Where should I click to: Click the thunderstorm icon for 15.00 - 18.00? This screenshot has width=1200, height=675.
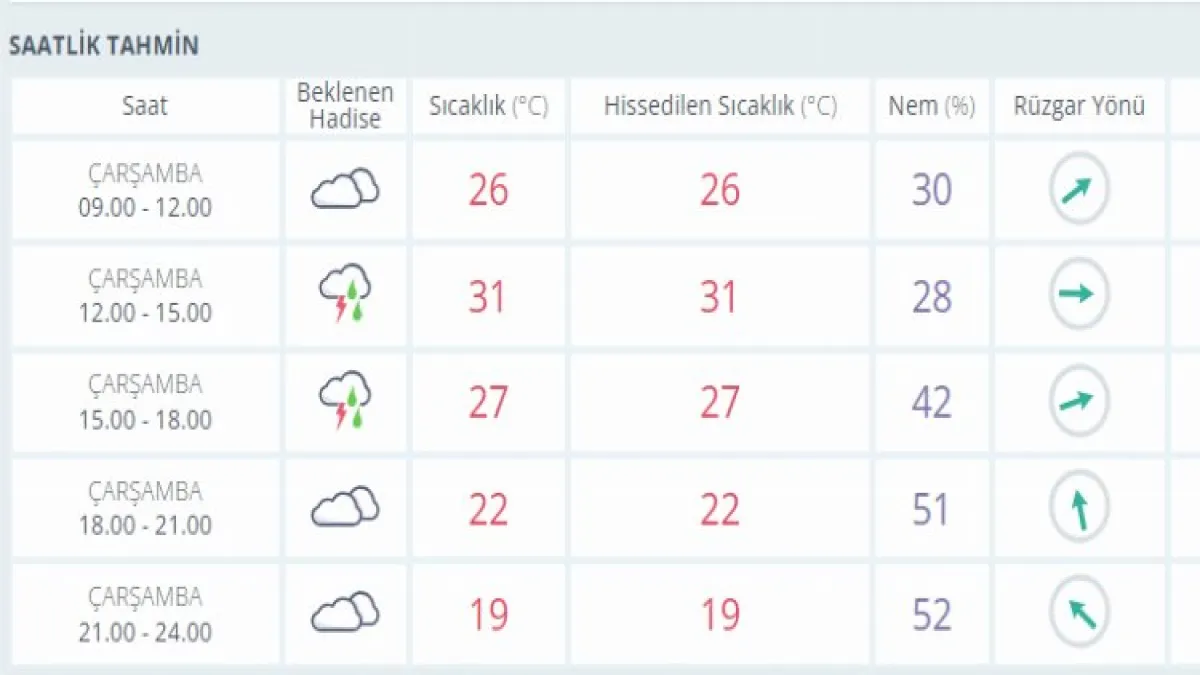coord(345,401)
